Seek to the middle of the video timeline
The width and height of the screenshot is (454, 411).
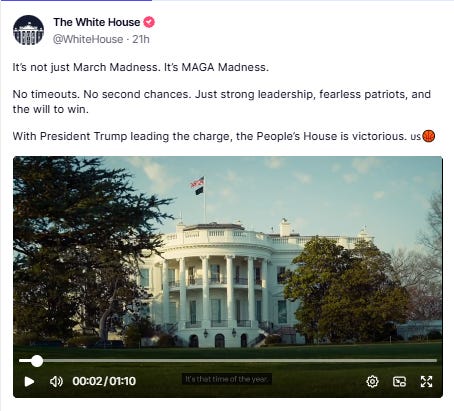pos(228,361)
